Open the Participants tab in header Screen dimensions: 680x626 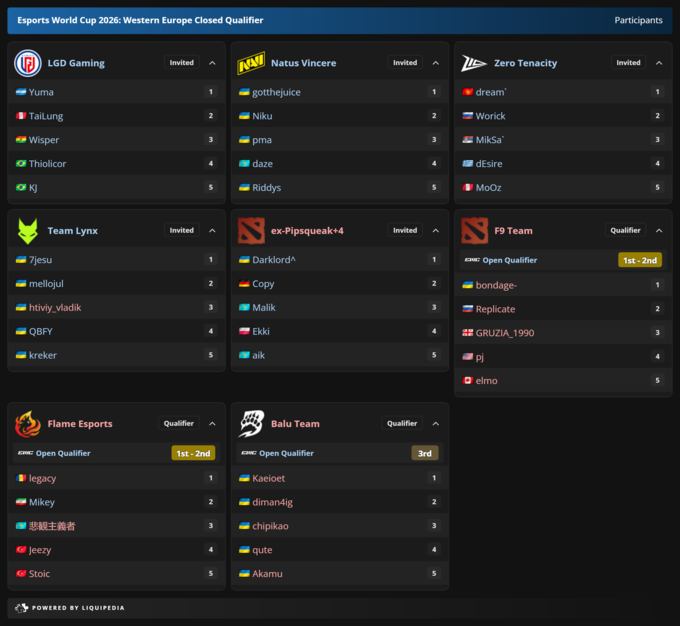coord(638,20)
